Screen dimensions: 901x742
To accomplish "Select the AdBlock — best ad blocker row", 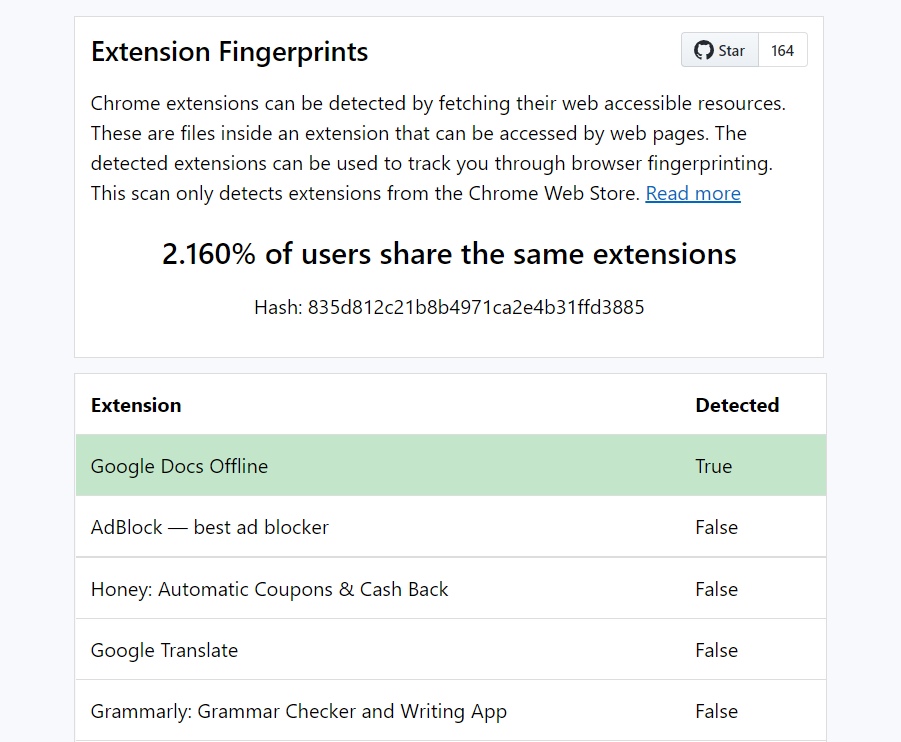I will point(209,527).
